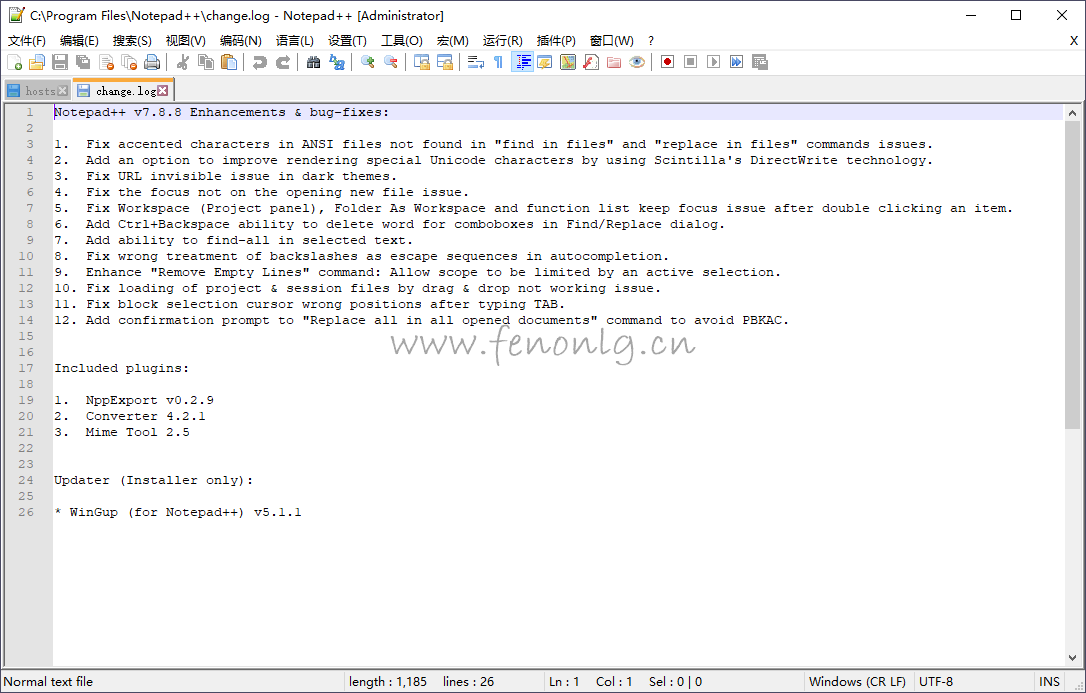Click the Undo arrow icon
1086x693 pixels.
260,62
